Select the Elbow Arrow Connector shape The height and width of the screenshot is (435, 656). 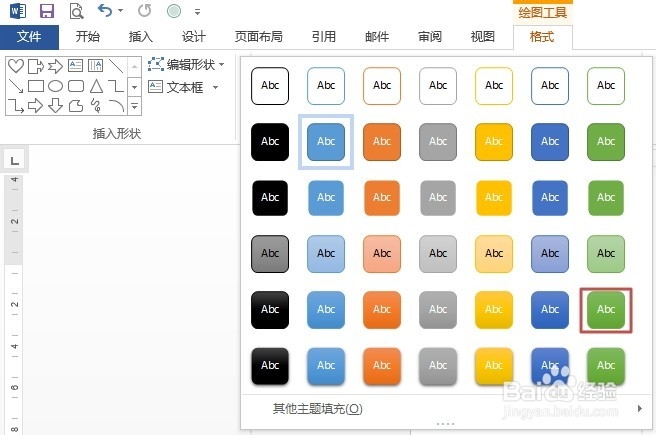coord(16,106)
